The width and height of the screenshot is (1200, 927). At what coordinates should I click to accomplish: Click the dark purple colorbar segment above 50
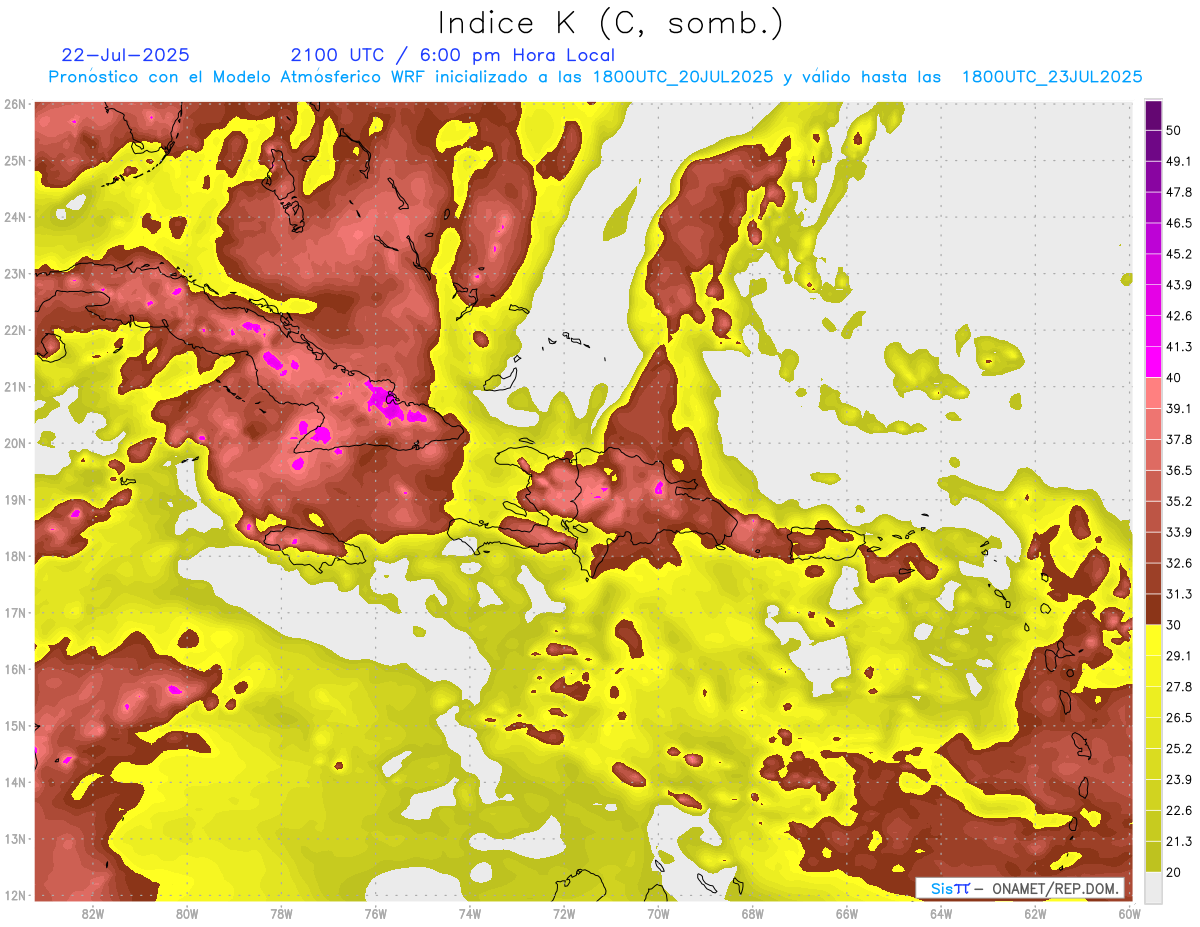[x=1154, y=115]
